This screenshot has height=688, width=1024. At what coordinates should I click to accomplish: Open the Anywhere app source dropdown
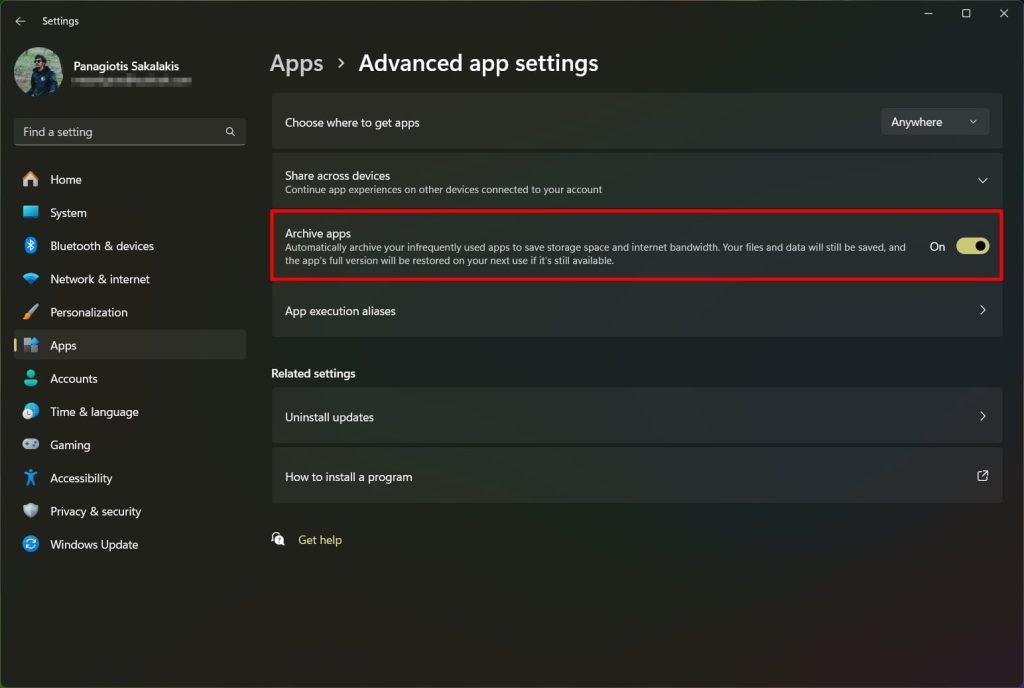tap(935, 122)
